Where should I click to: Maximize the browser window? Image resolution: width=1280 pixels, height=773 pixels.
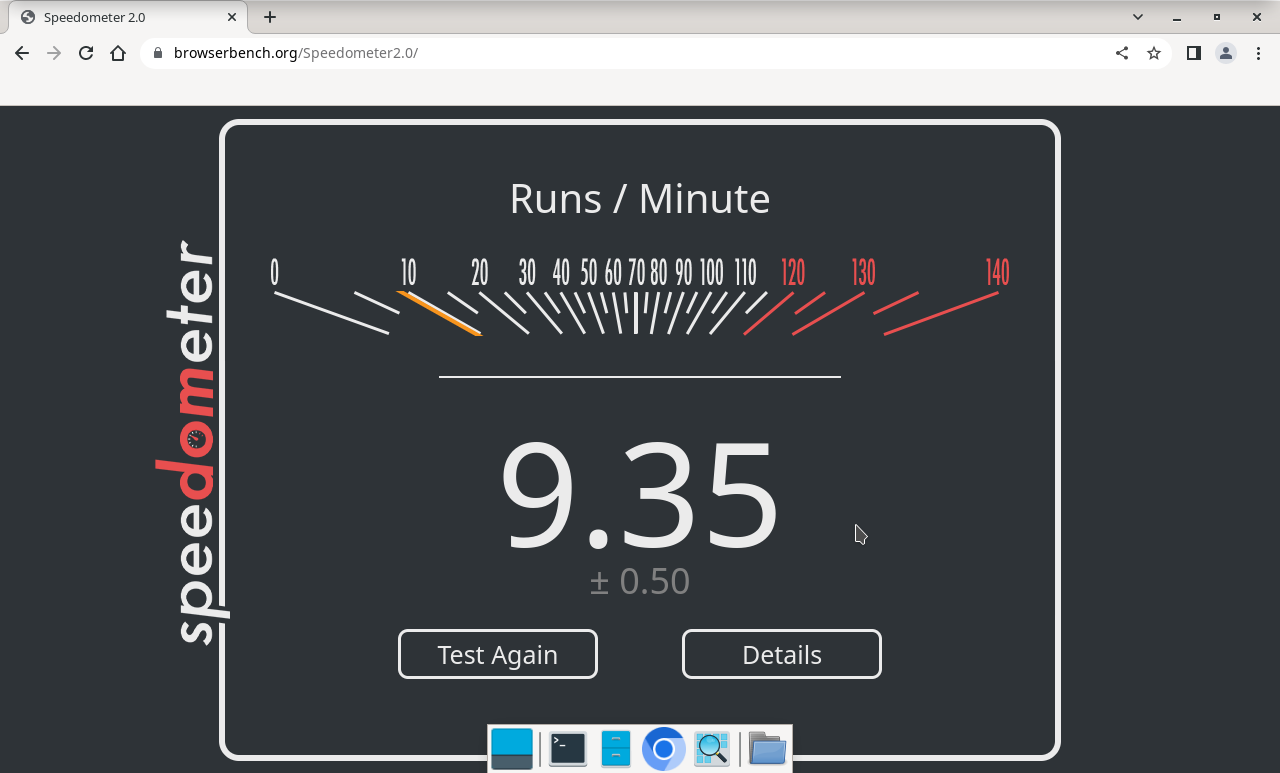pyautogui.click(x=1217, y=17)
